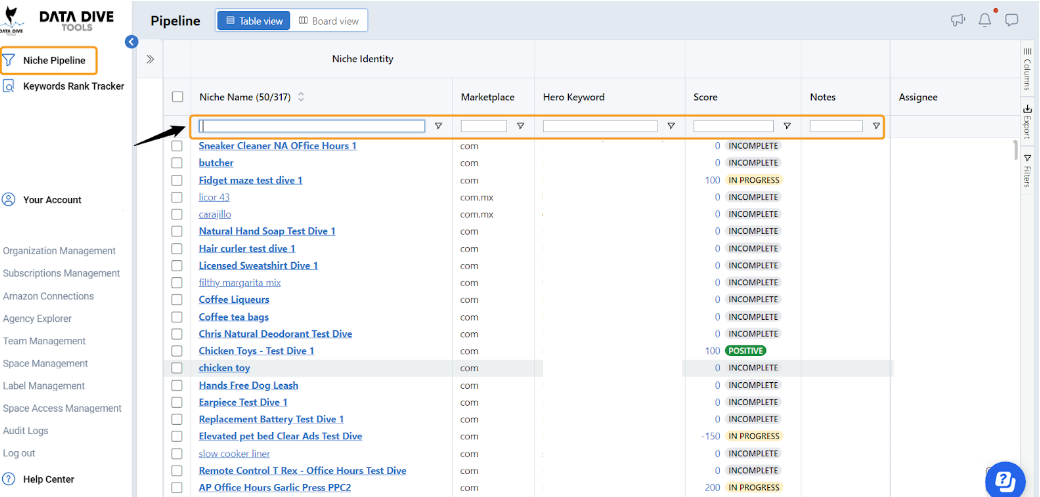
Task: Collapse sidebar with blue arrow button
Action: coord(131,42)
